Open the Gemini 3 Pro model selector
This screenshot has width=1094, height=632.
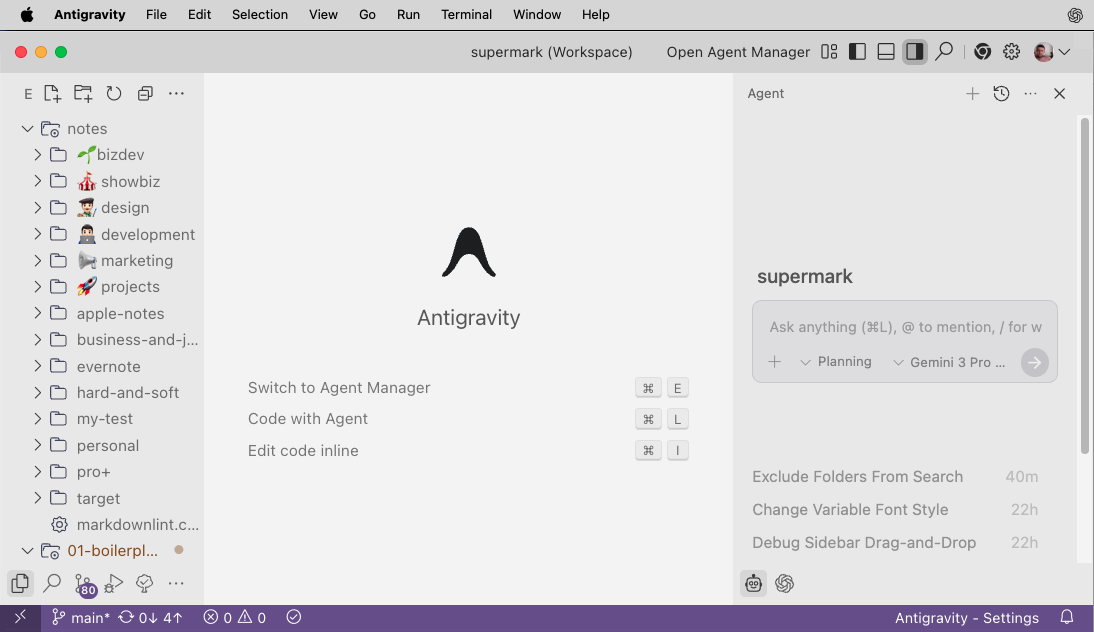click(949, 362)
